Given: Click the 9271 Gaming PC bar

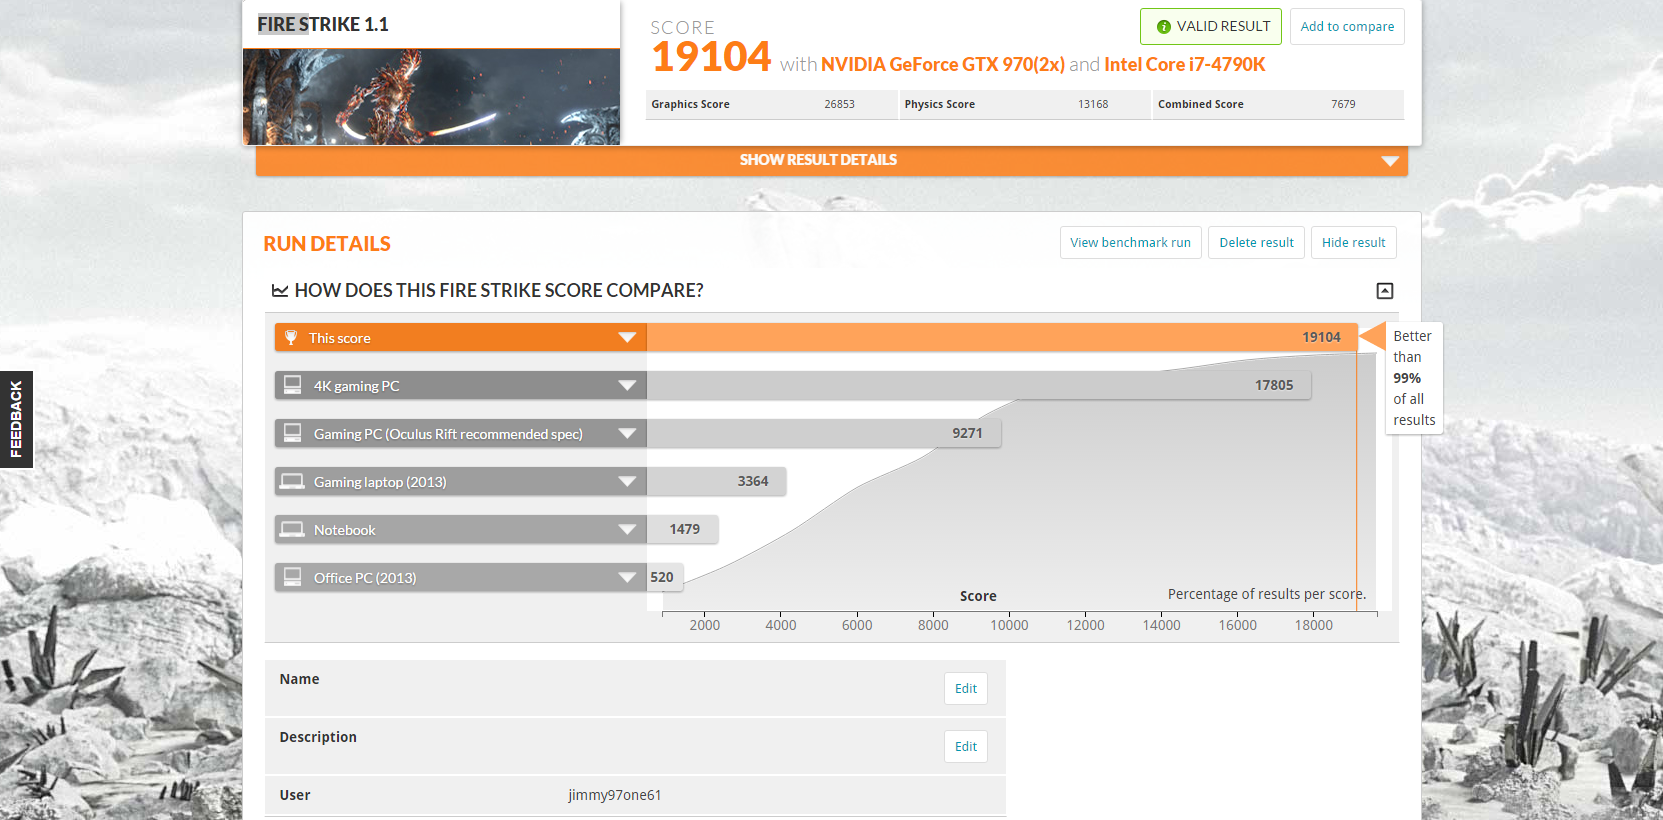Looking at the screenshot, I should tap(823, 433).
